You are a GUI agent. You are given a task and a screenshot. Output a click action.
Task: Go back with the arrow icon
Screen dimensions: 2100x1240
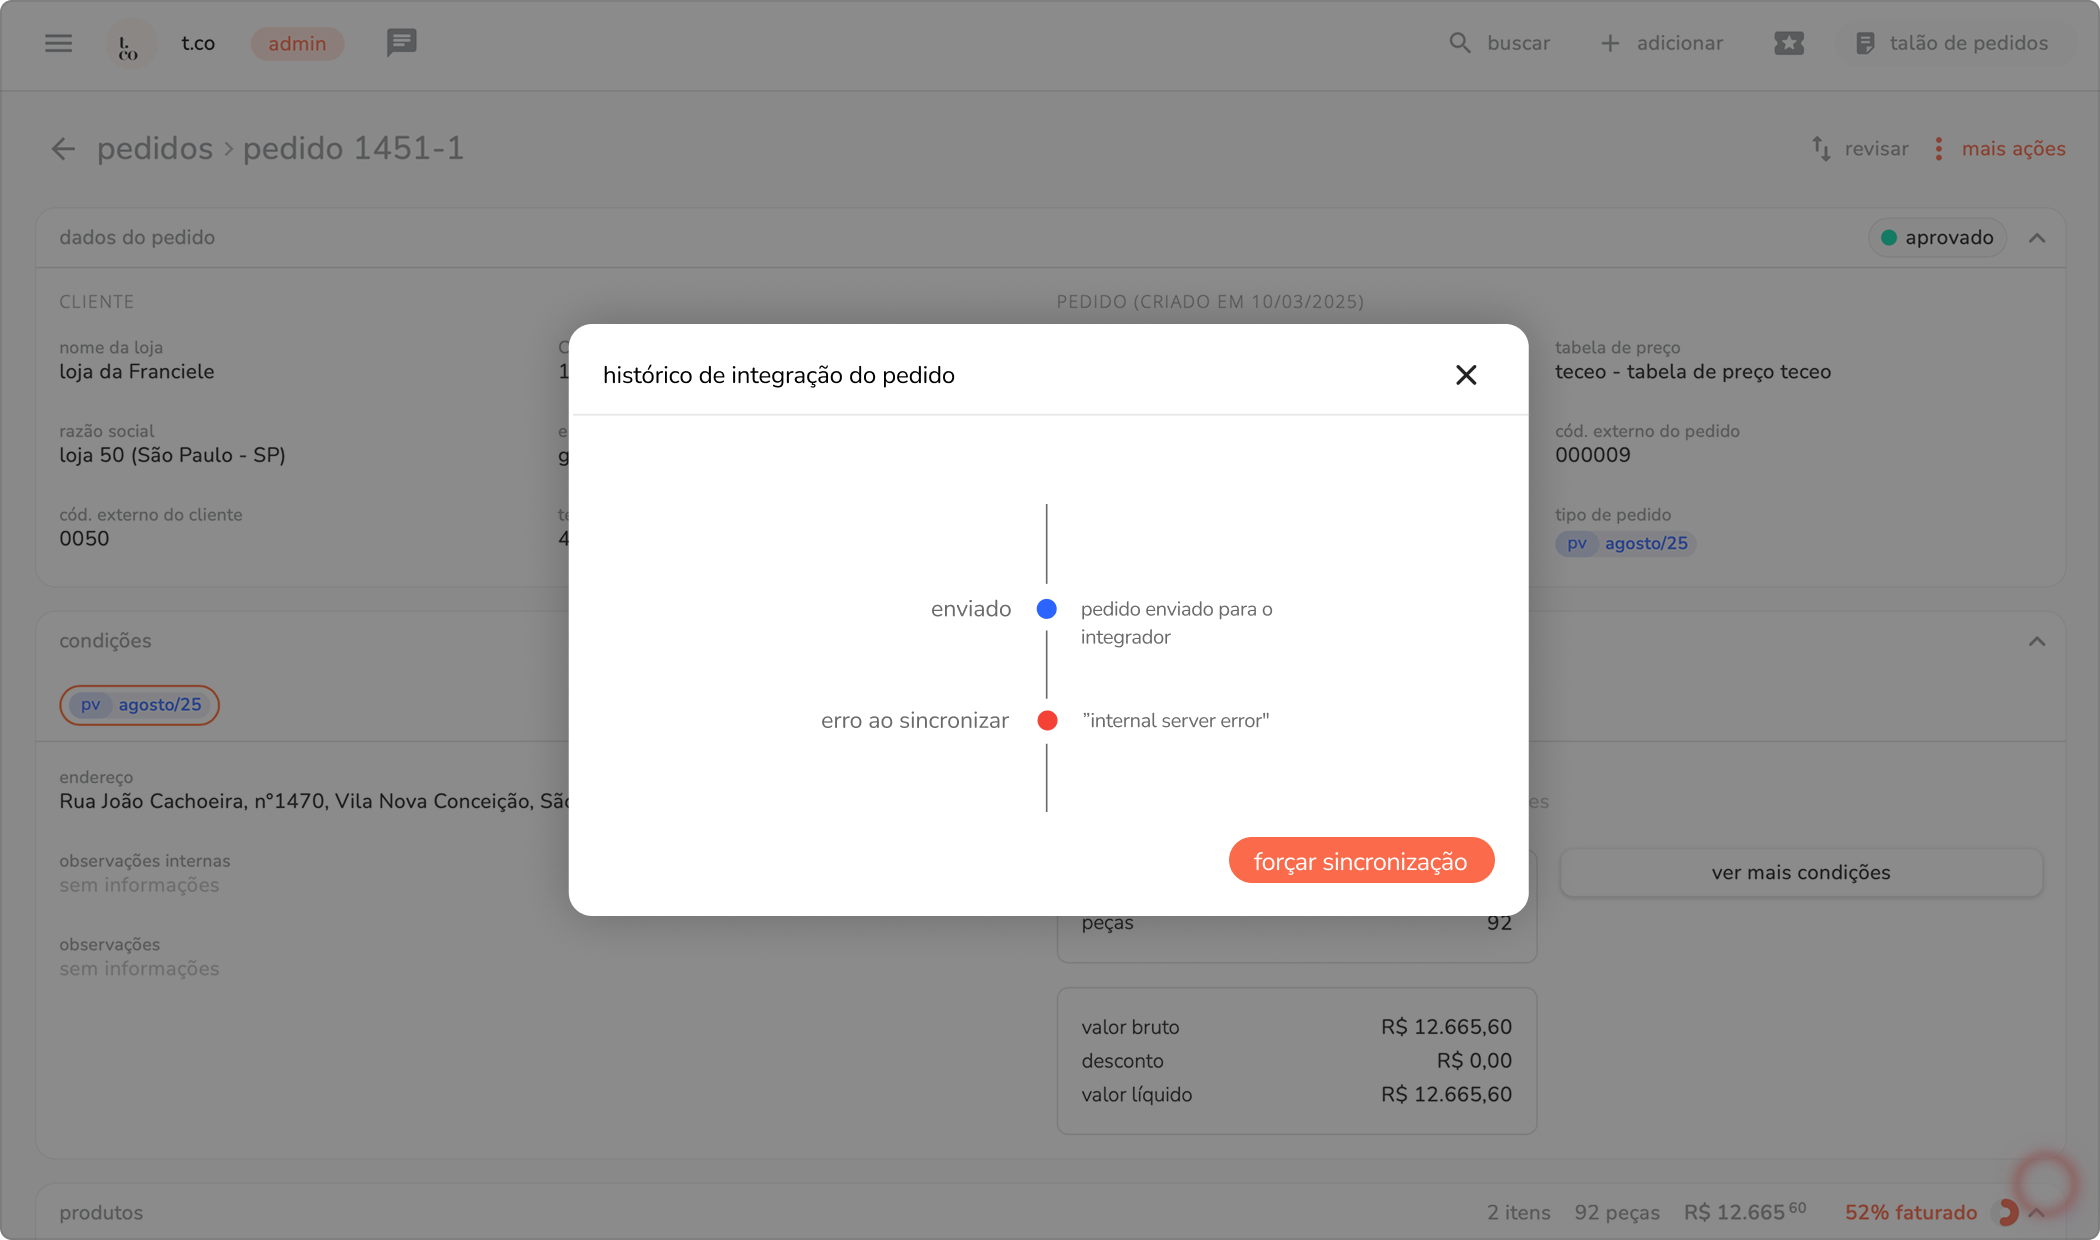click(63, 149)
